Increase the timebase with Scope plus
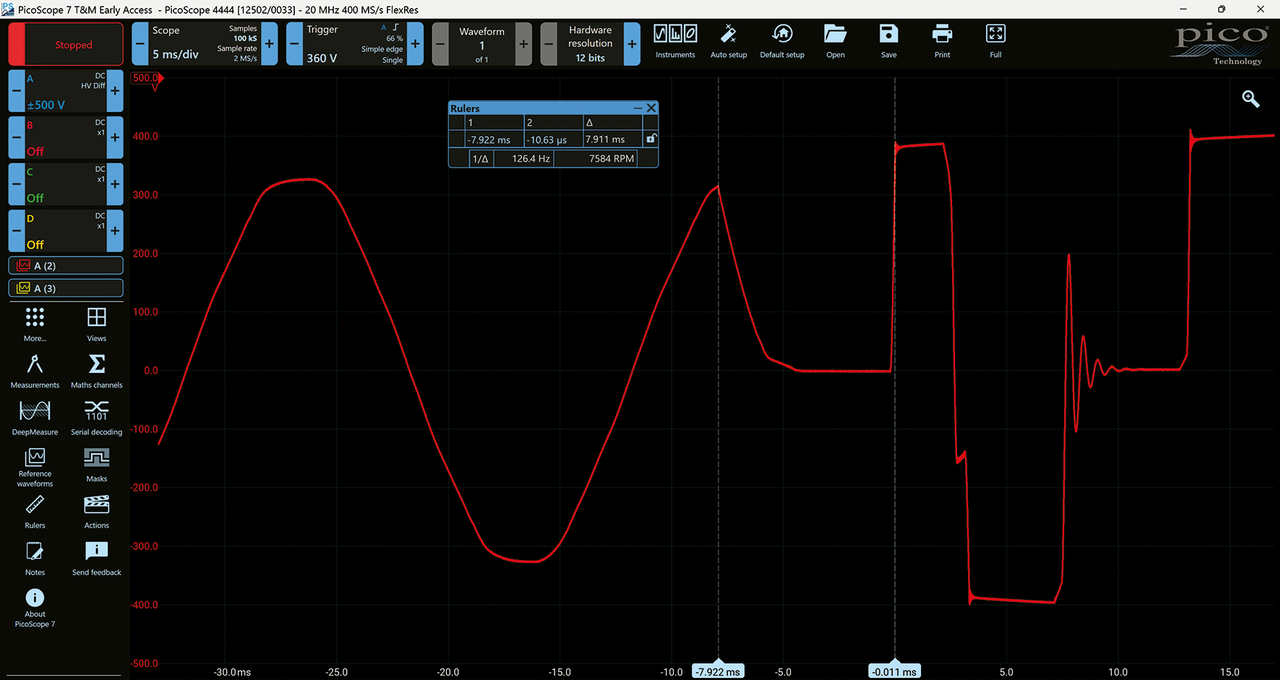Viewport: 1280px width, 680px height. coord(270,45)
